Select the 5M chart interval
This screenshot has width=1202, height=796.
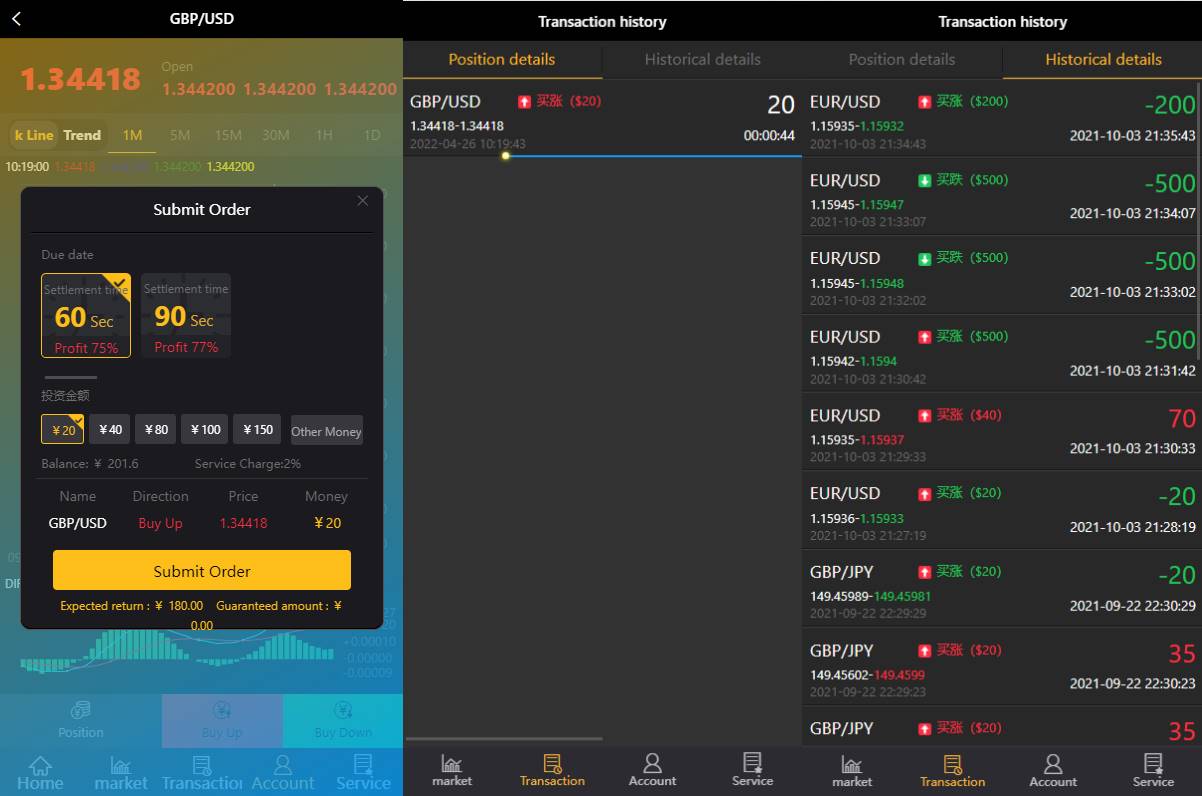[x=180, y=135]
